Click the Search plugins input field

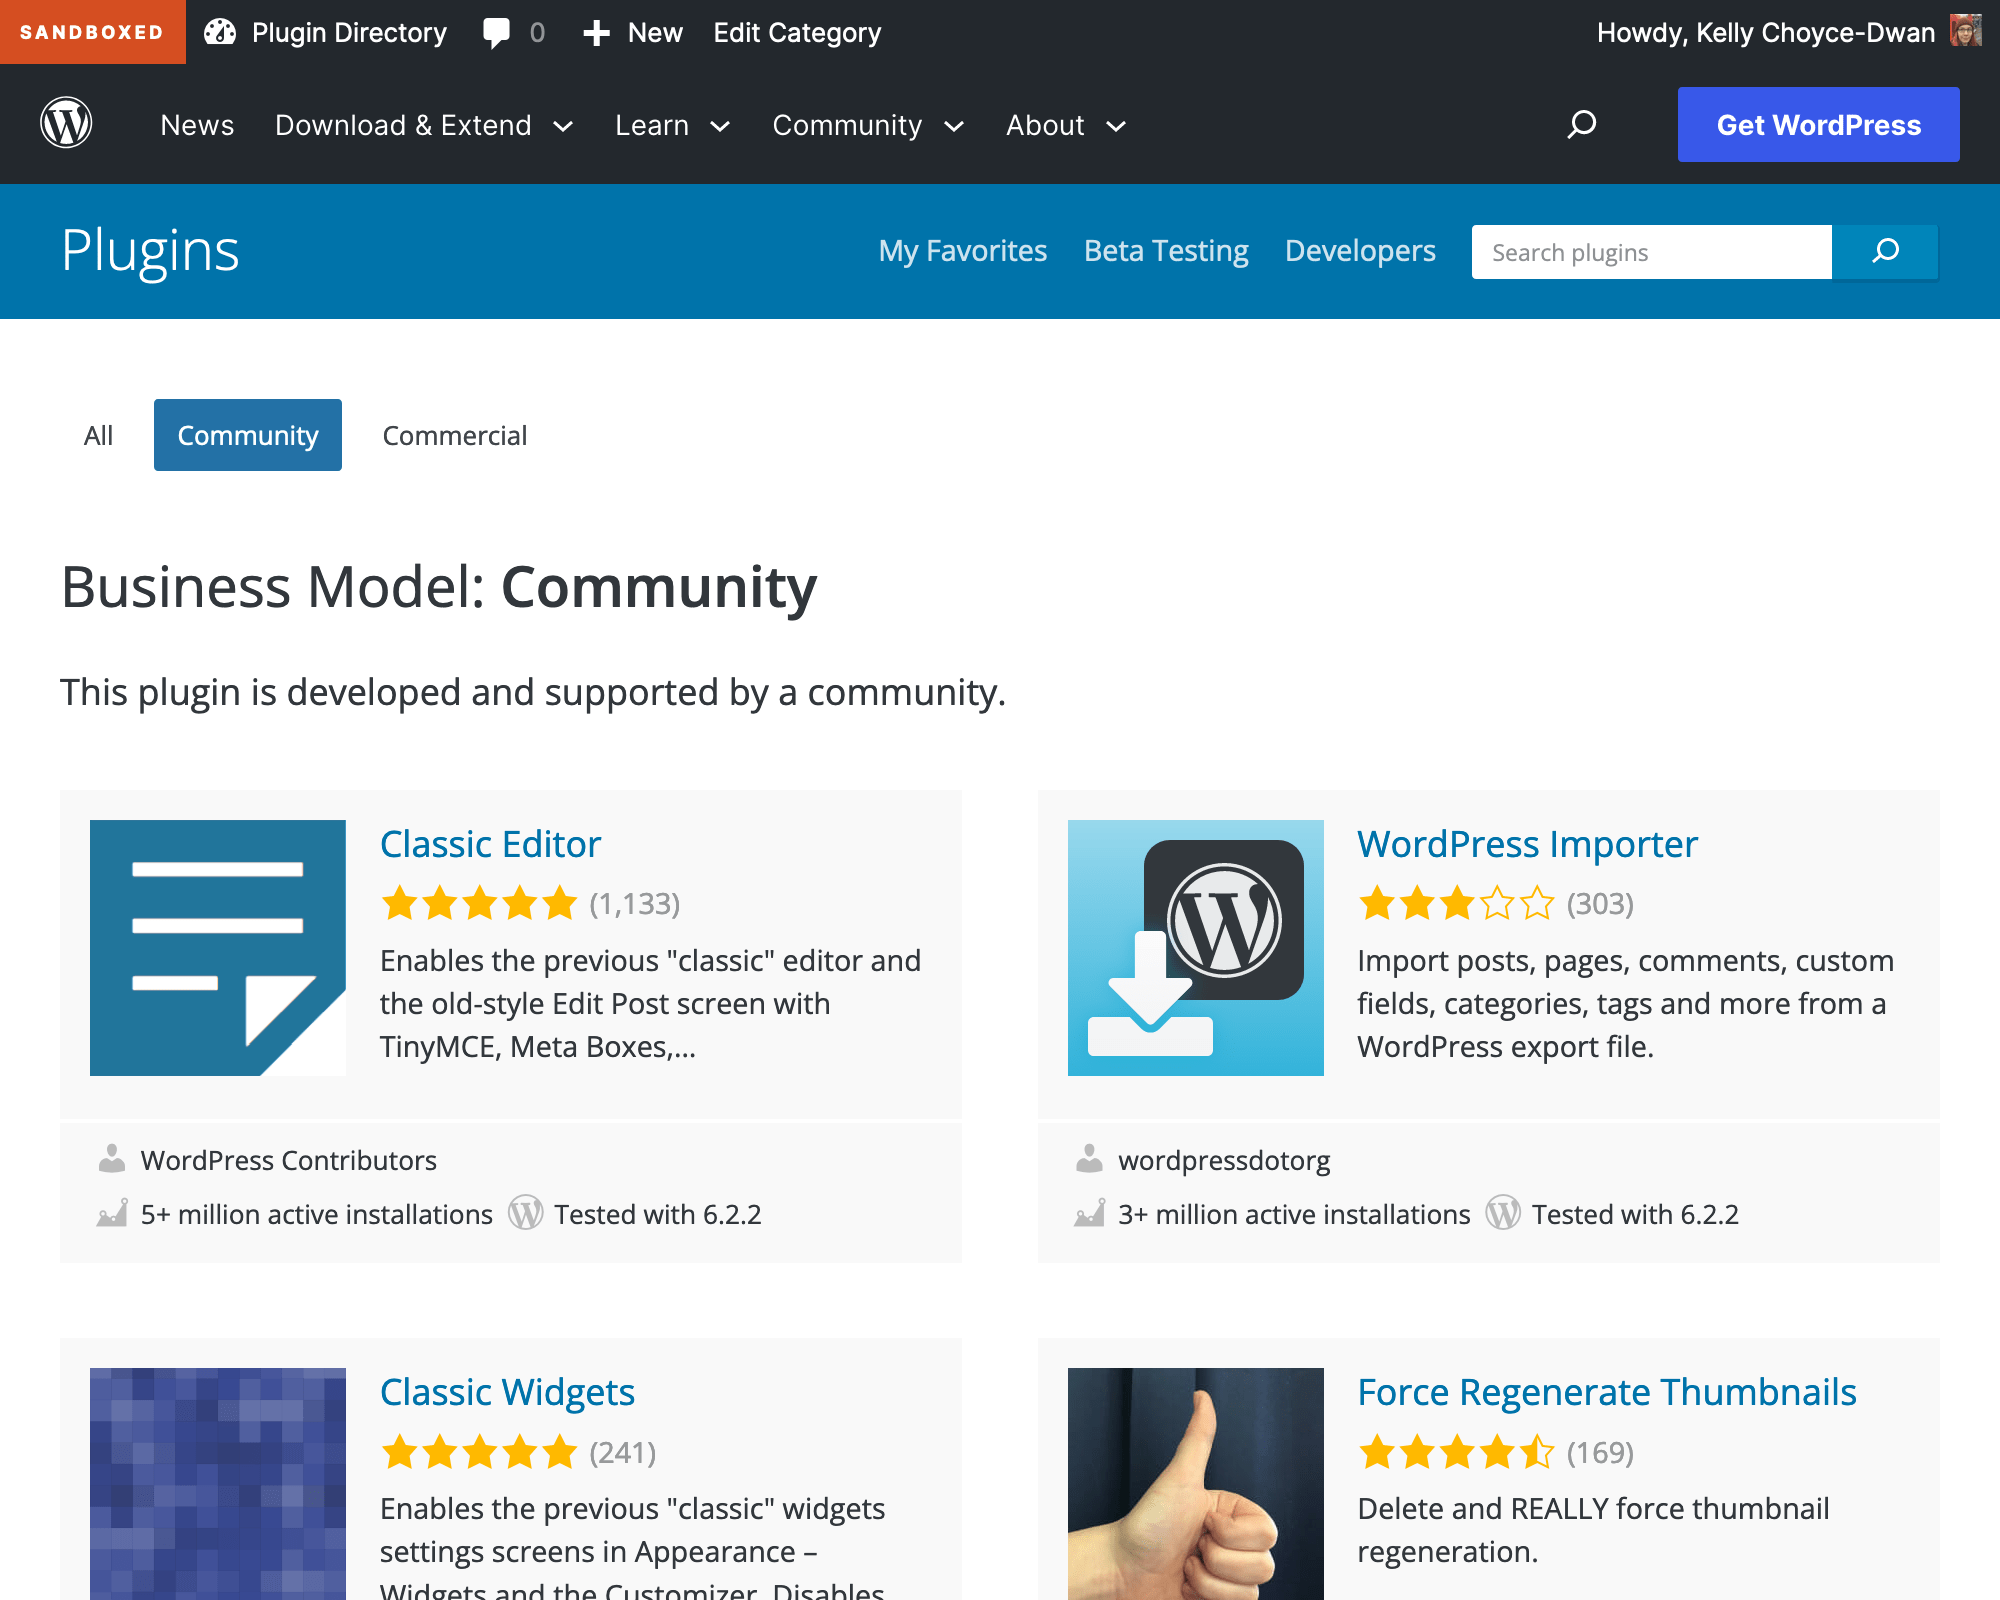tap(1651, 252)
